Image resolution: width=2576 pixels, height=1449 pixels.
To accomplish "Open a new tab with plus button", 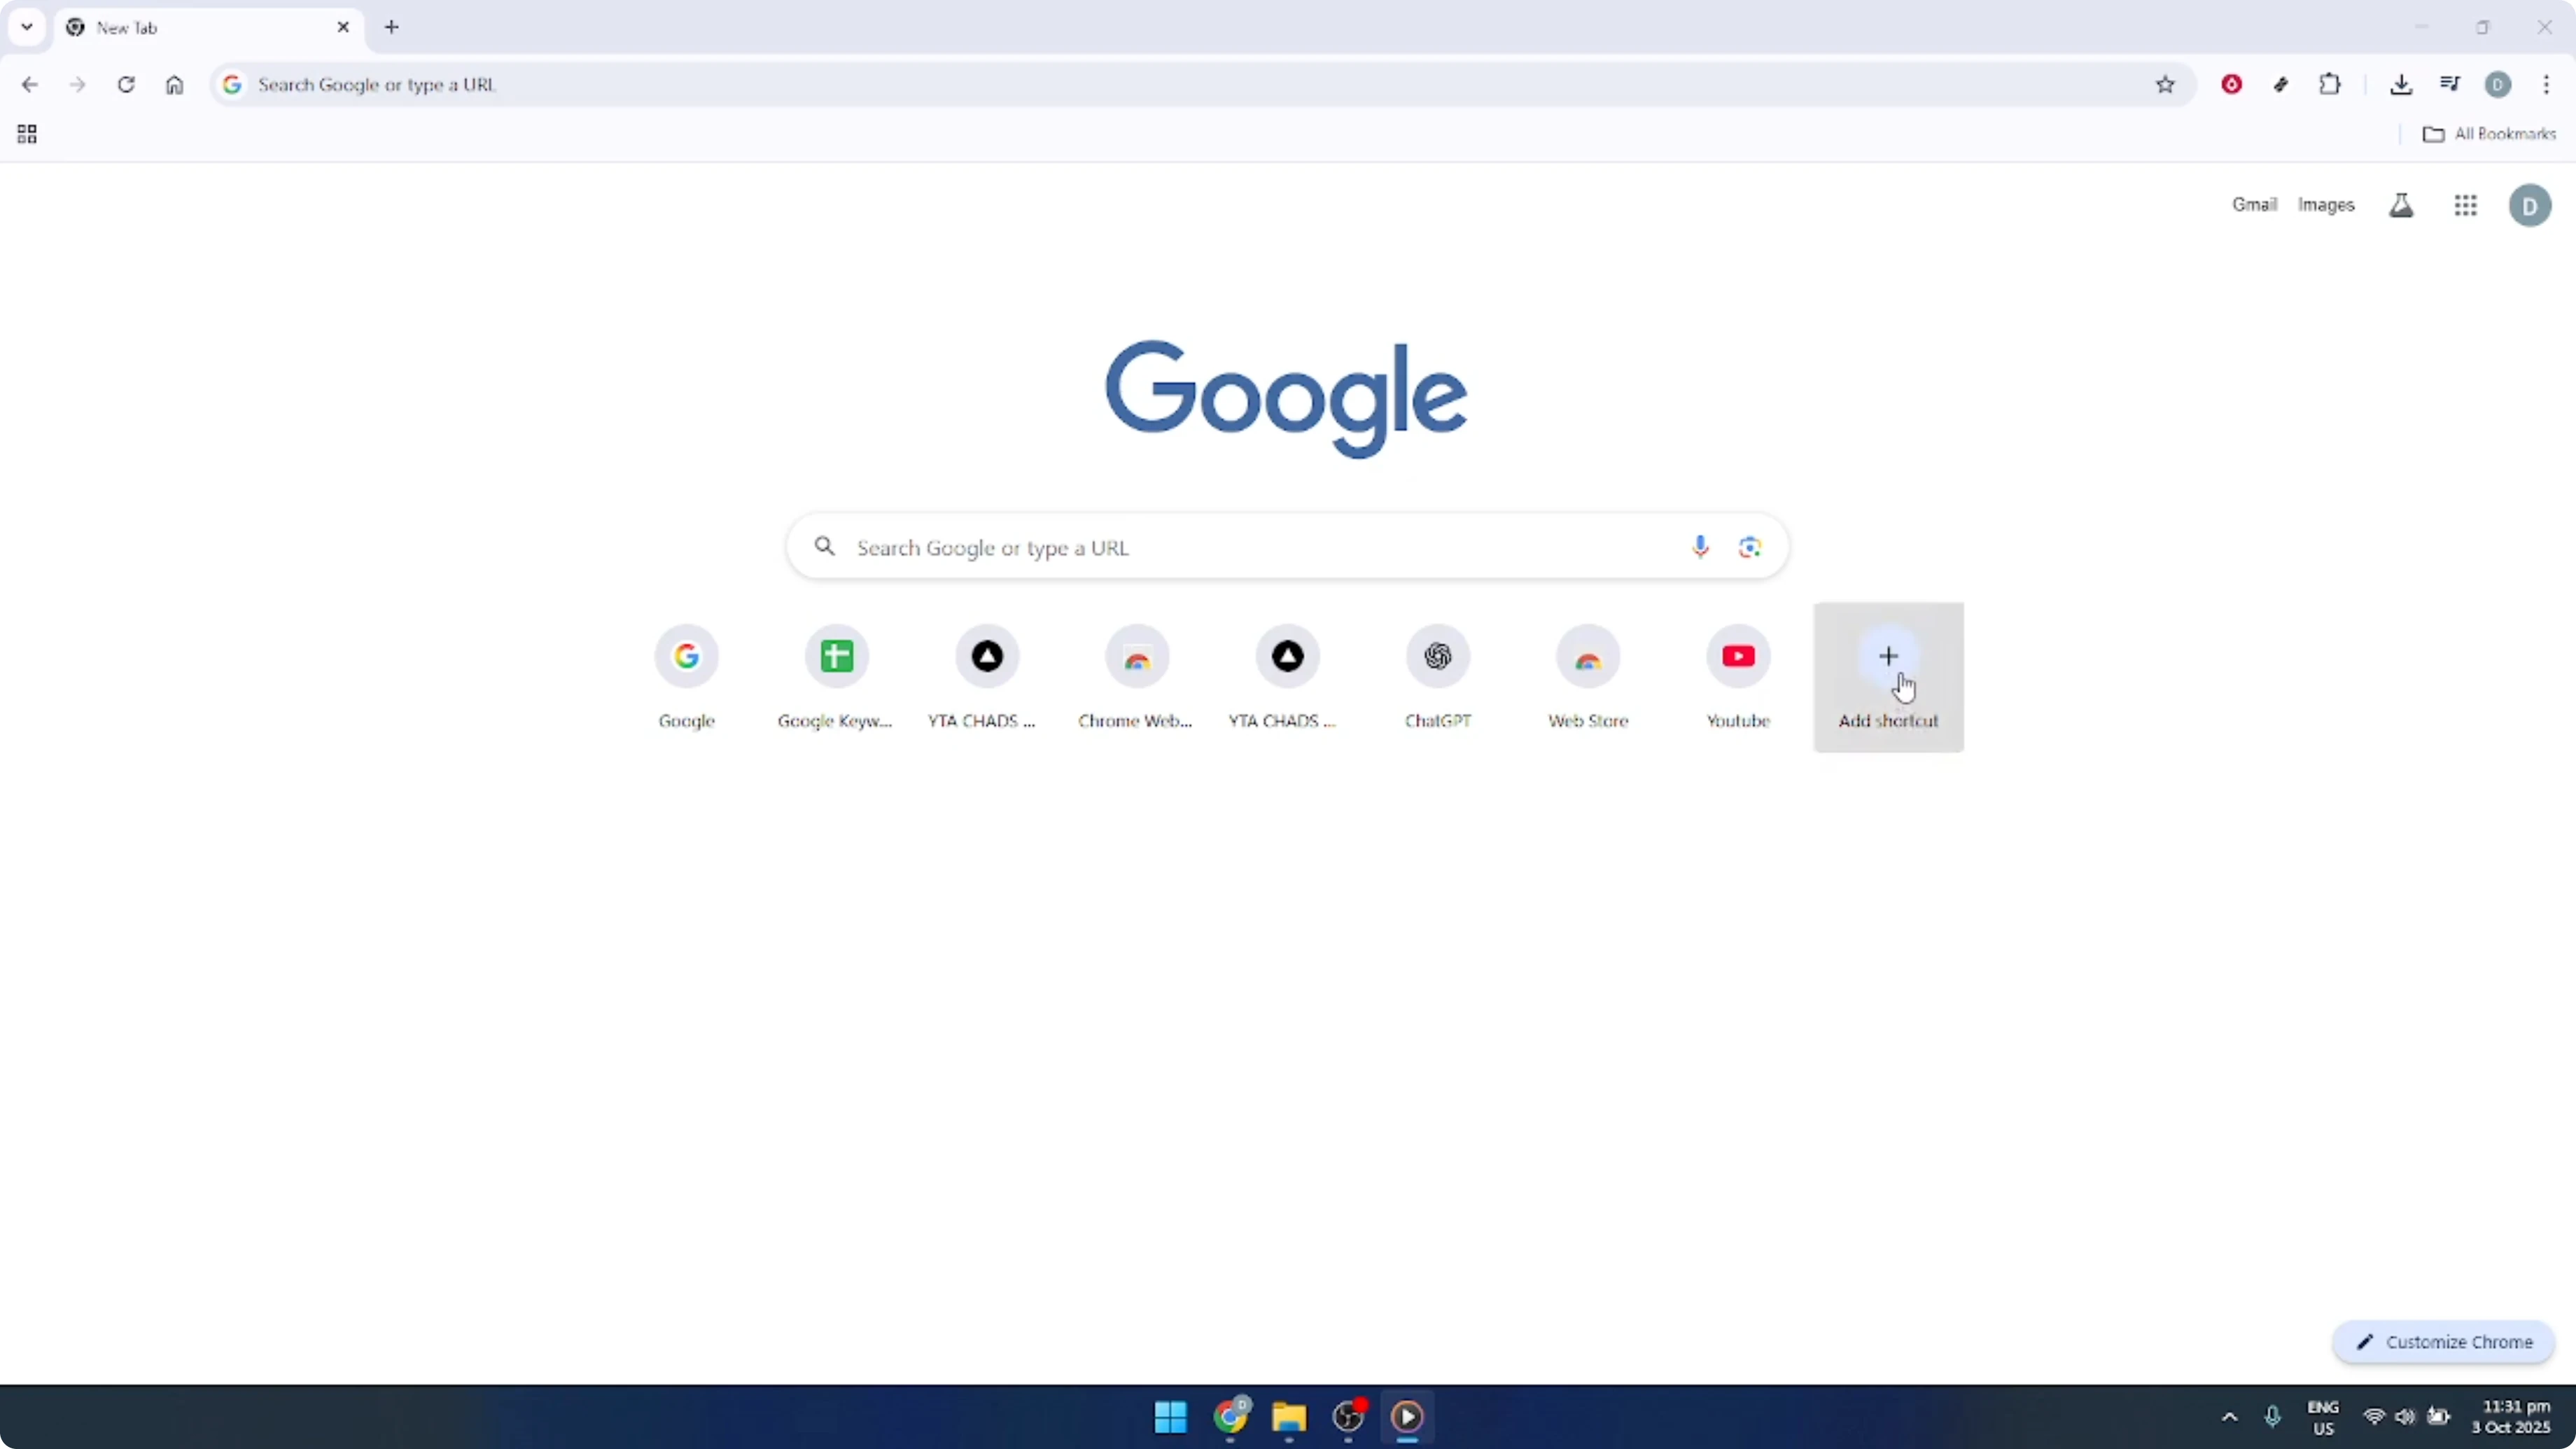I will click(392, 27).
